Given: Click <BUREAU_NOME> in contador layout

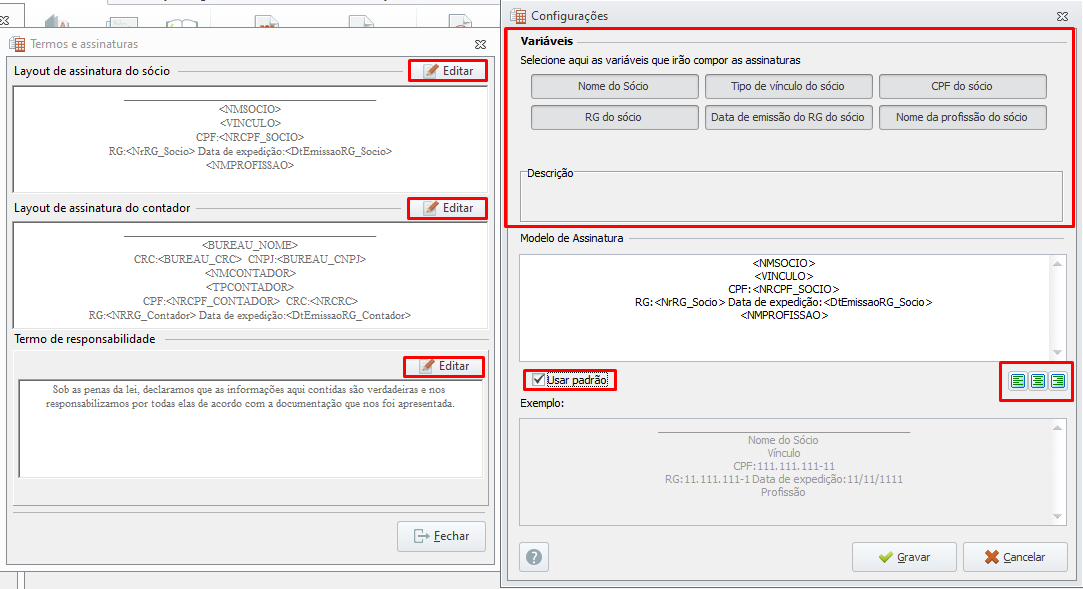Looking at the screenshot, I should click(250, 245).
